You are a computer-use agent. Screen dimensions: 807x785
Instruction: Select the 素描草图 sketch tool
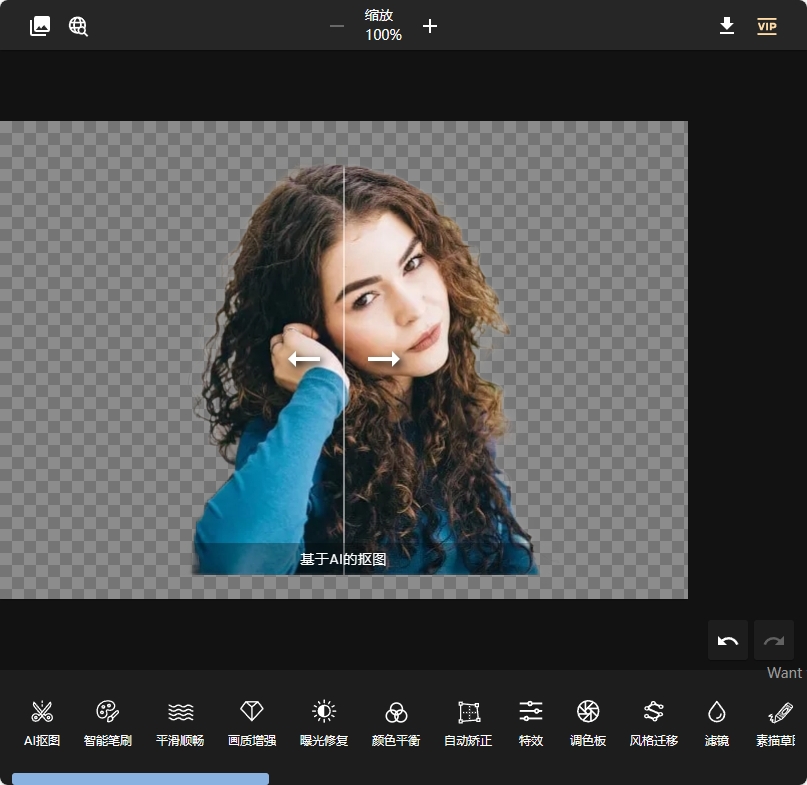coord(777,722)
